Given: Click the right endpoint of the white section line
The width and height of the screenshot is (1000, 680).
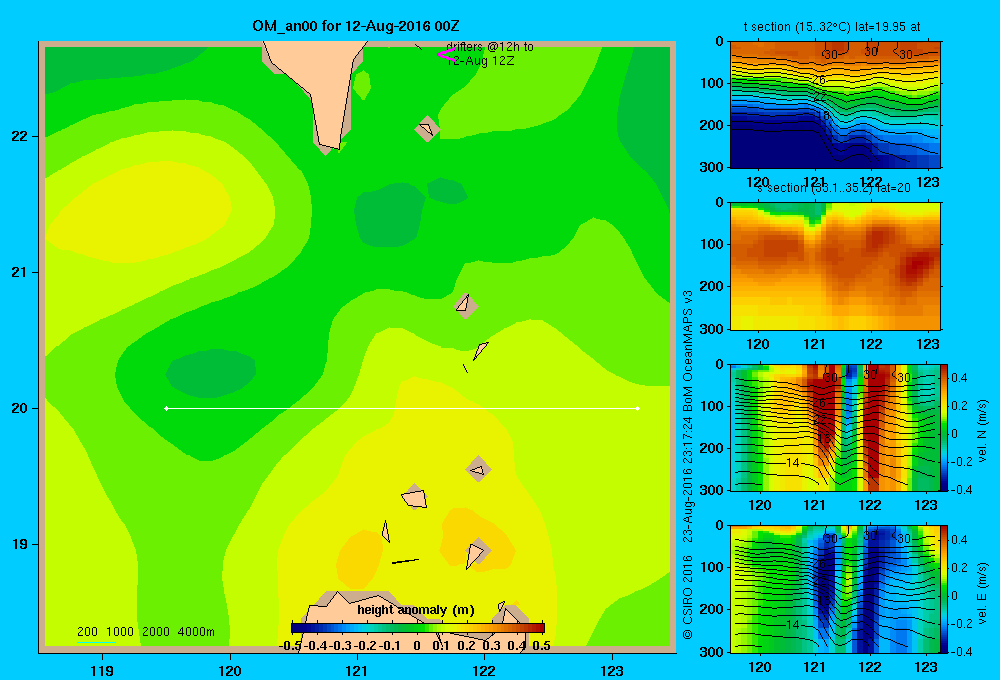Looking at the screenshot, I should click(638, 408).
